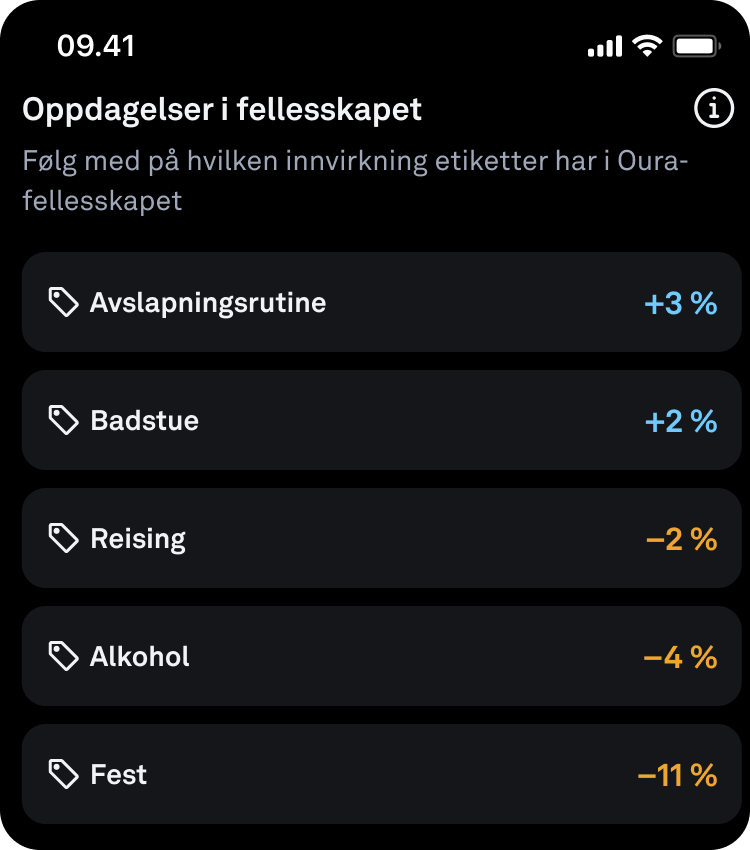Tap the tag icon next to Fest
The image size is (750, 850).
[63, 774]
